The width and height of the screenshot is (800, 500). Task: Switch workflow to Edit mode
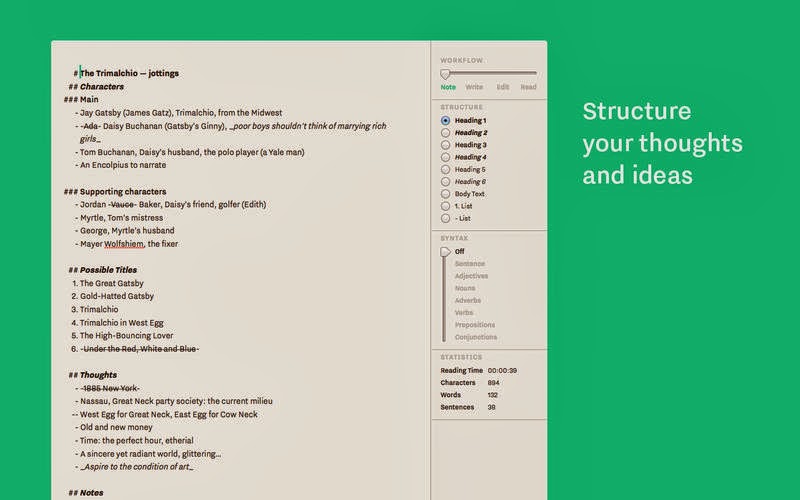tap(503, 87)
